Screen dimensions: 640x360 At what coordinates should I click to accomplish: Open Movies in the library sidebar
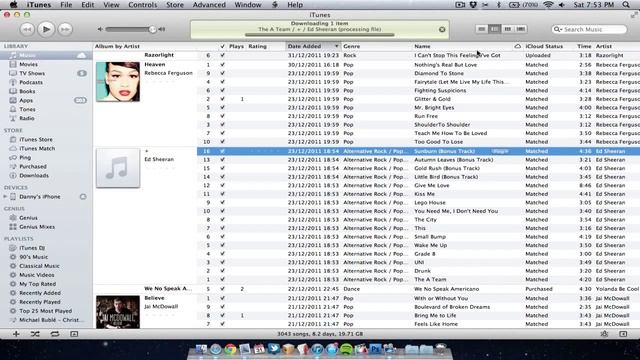click(x=28, y=64)
